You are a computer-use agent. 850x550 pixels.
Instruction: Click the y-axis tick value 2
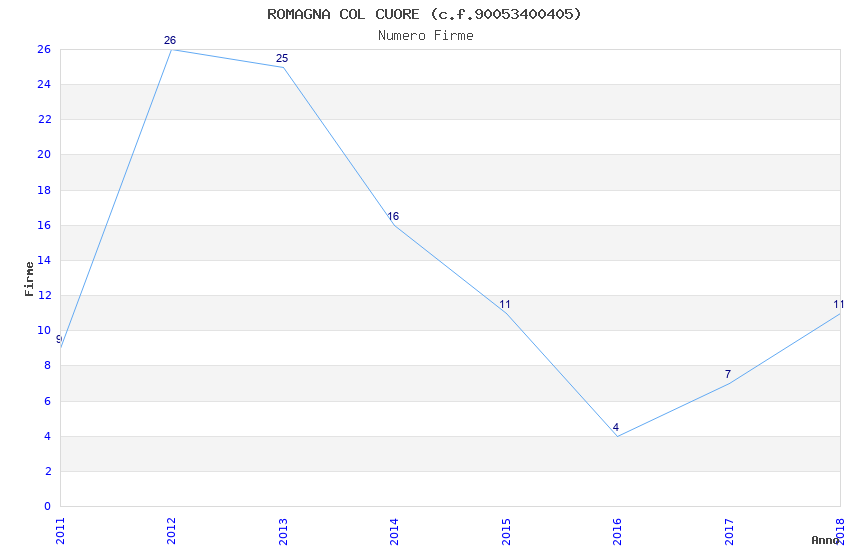click(x=47, y=471)
